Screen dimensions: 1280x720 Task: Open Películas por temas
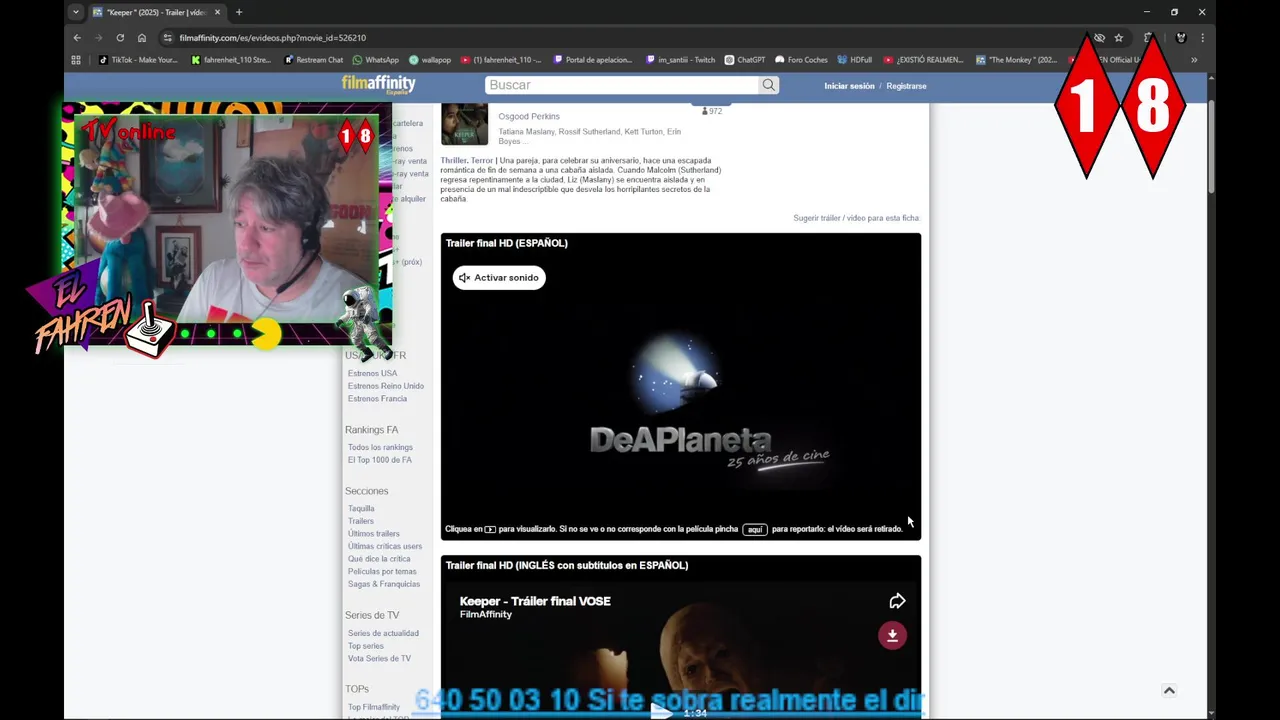click(382, 571)
